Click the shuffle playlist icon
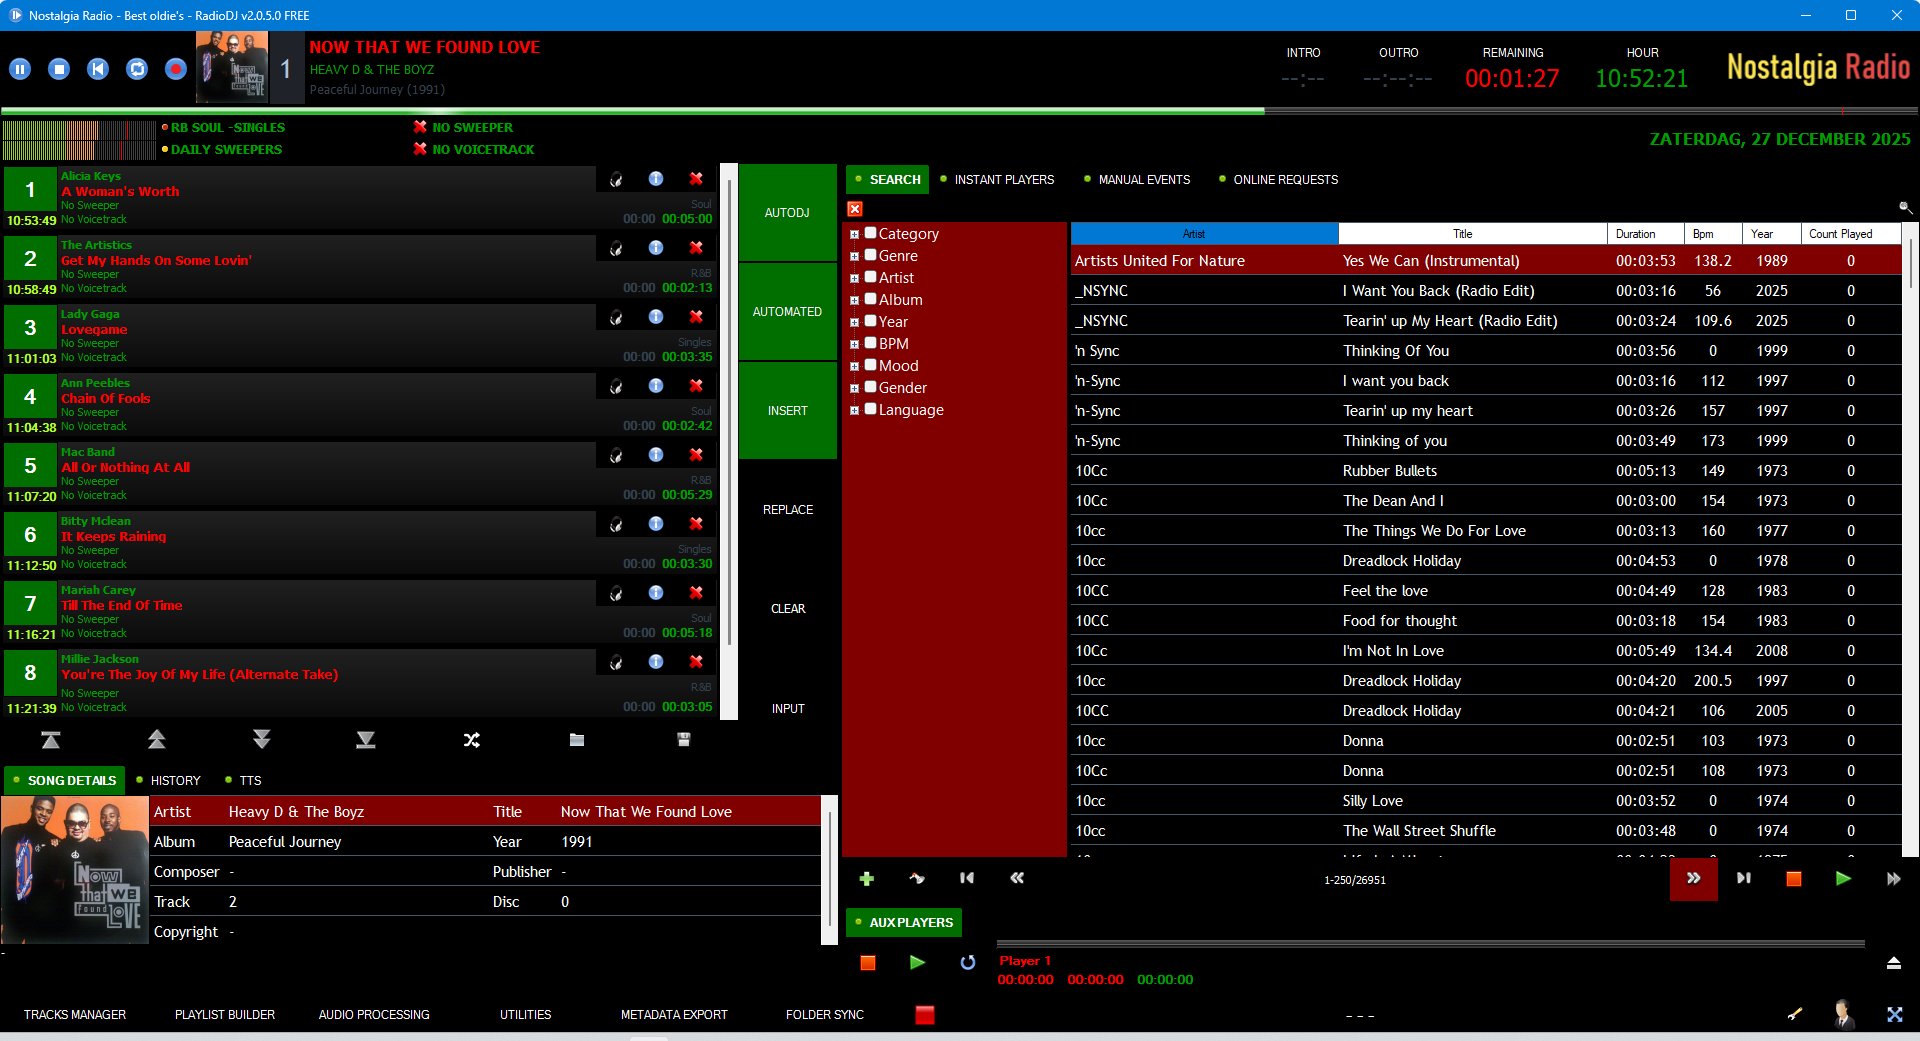 471,740
